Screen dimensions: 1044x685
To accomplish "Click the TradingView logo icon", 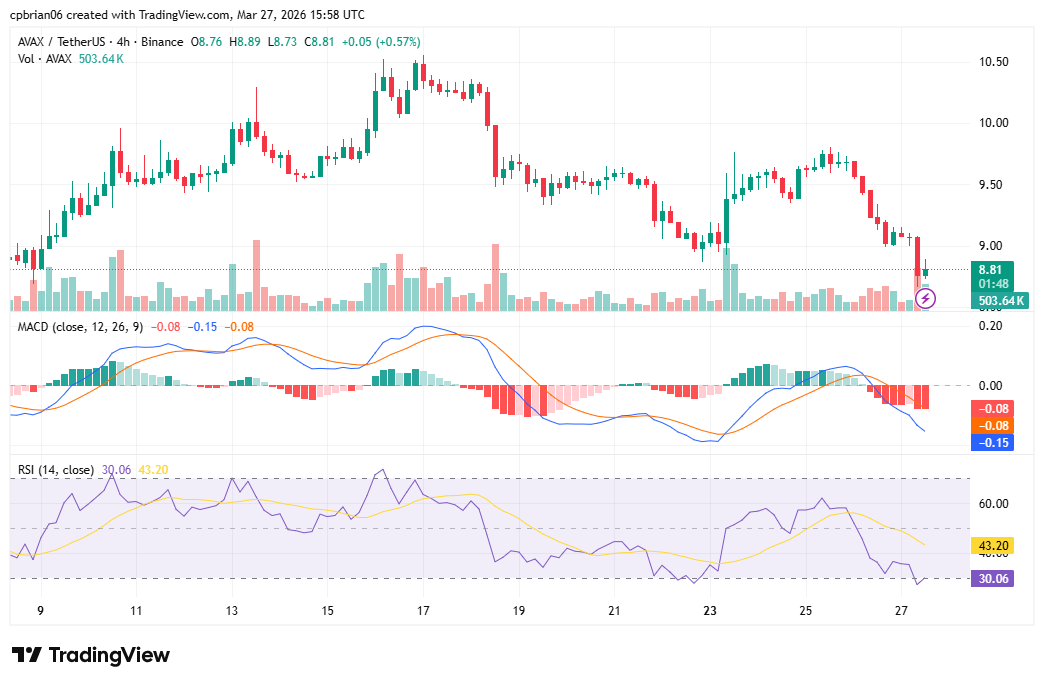I will (x=26, y=655).
